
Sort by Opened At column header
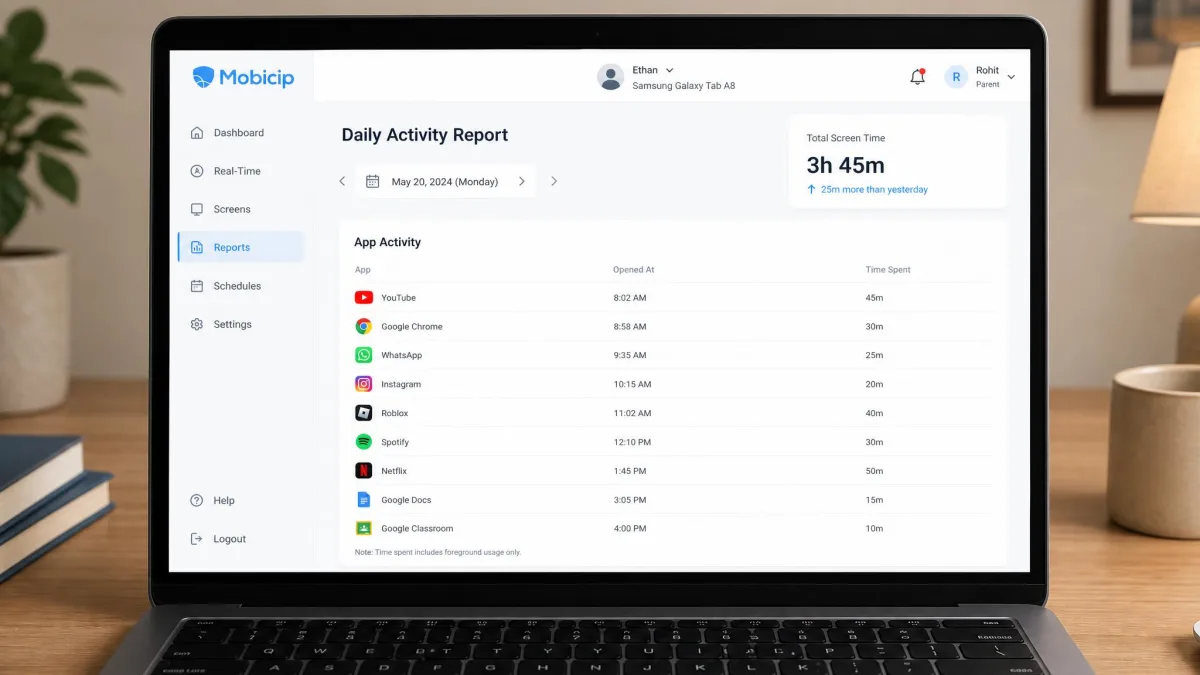point(634,270)
